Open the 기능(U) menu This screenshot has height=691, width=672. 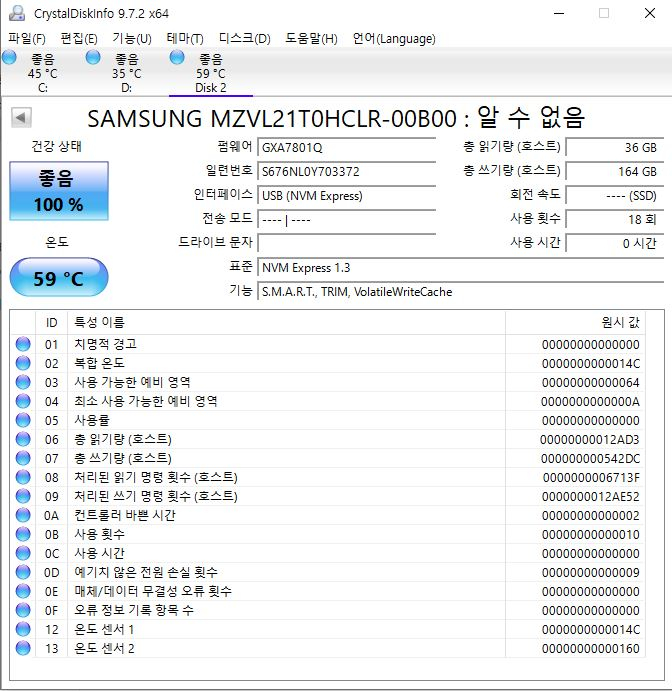coord(132,39)
